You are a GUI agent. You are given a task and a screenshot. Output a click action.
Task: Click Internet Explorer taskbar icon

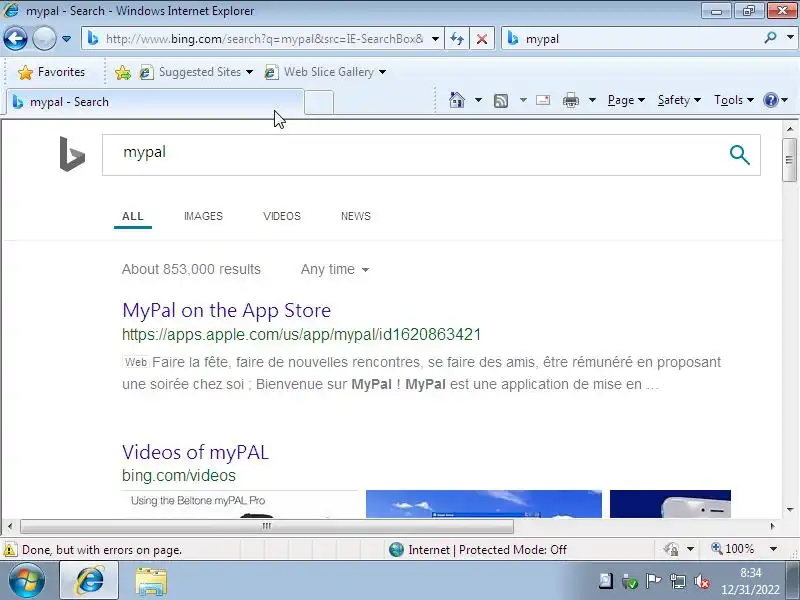(x=89, y=581)
